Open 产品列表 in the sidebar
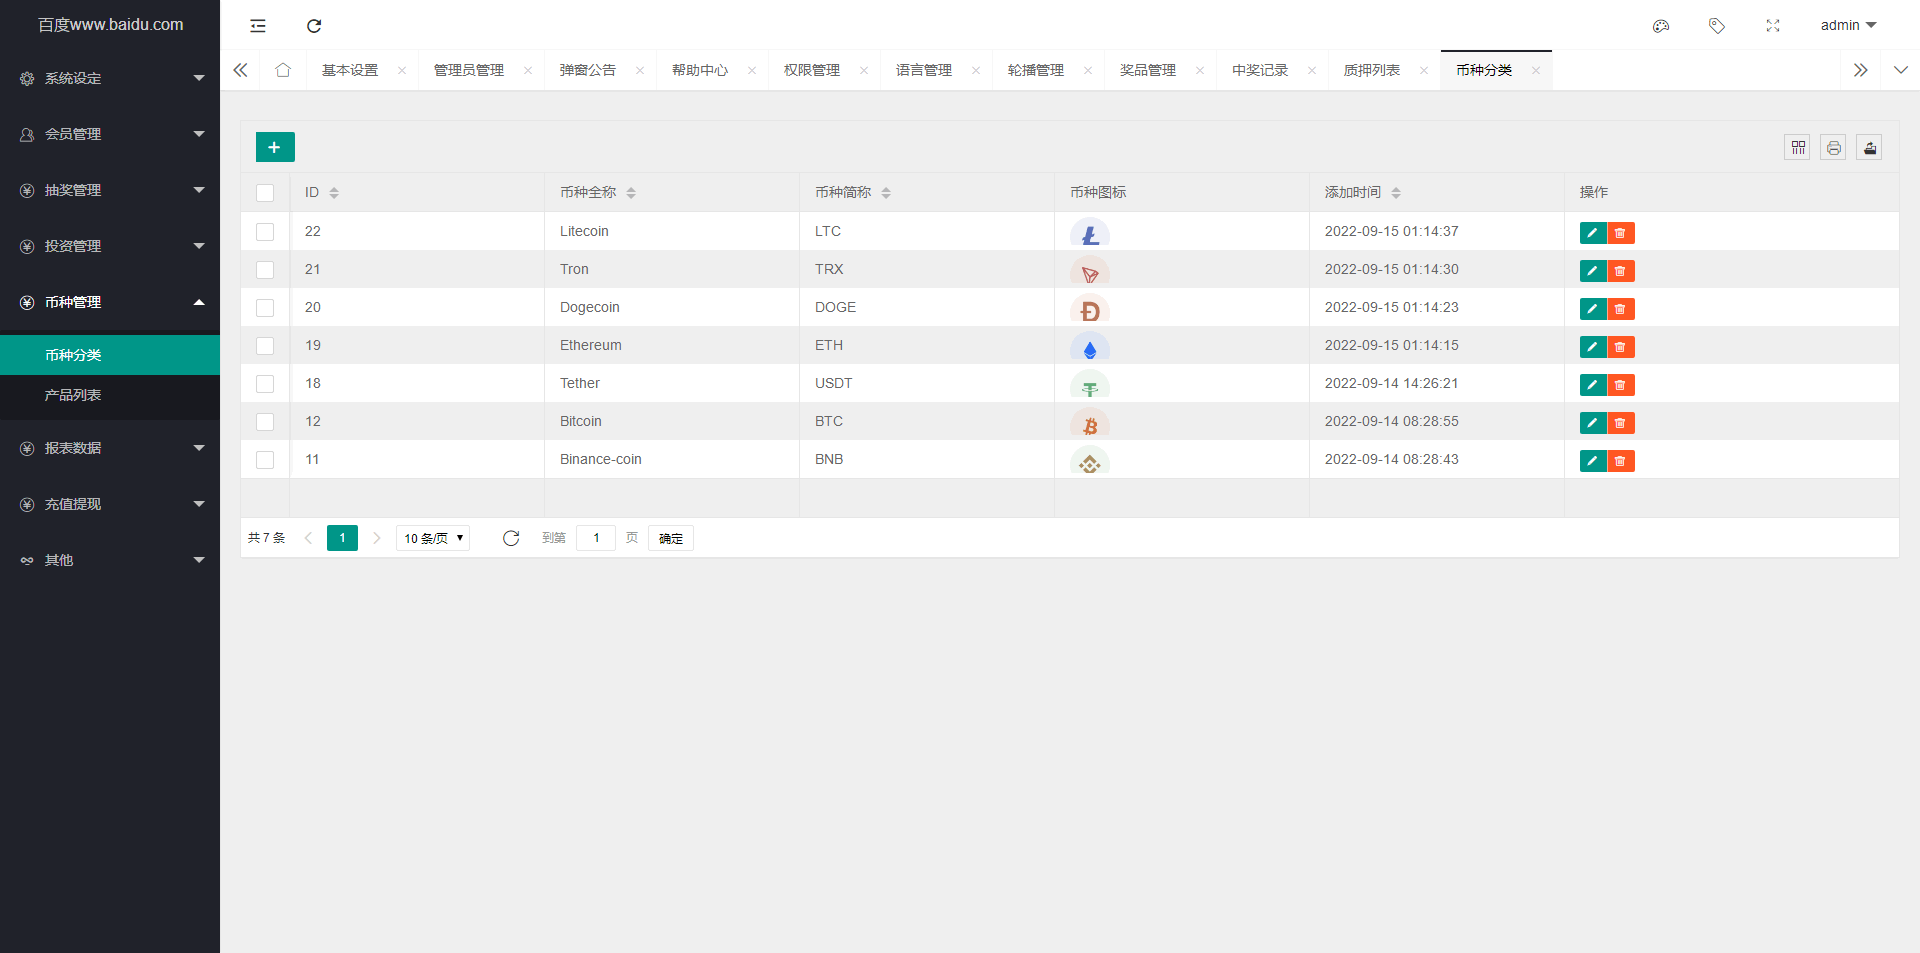1920x953 pixels. [x=73, y=395]
